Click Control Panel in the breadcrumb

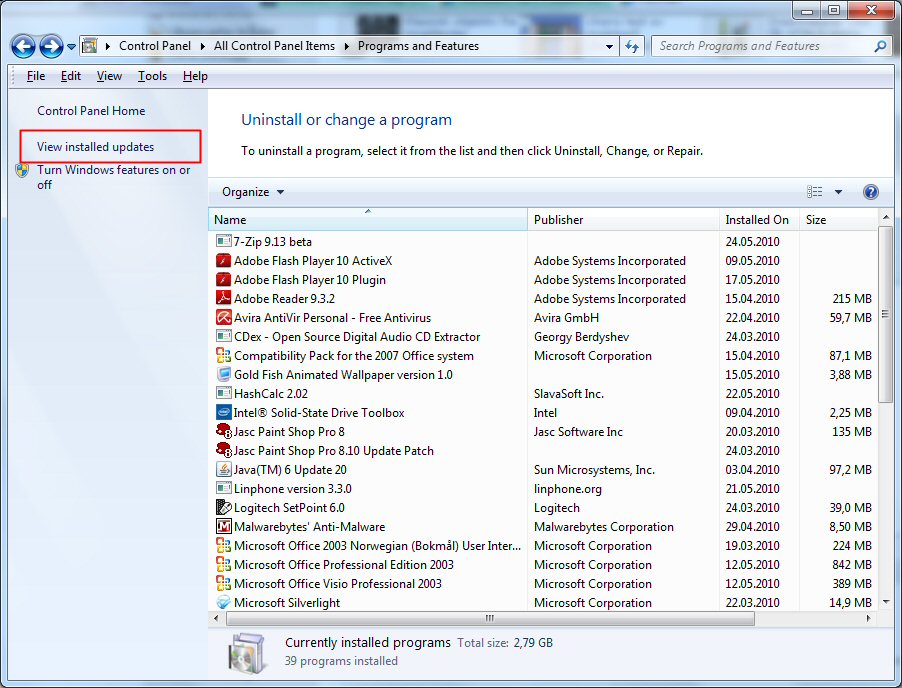[155, 46]
